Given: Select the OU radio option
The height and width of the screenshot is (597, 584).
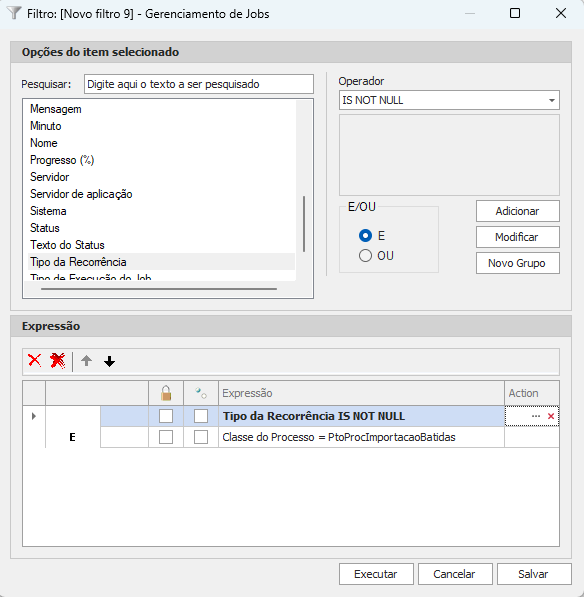Looking at the screenshot, I should (365, 255).
